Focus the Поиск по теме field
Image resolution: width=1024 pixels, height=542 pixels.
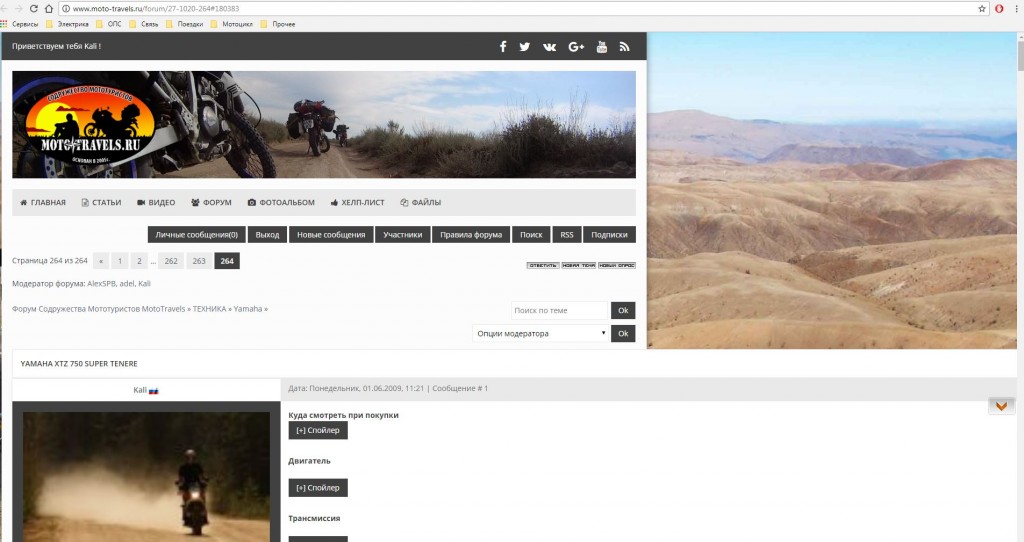click(x=560, y=310)
